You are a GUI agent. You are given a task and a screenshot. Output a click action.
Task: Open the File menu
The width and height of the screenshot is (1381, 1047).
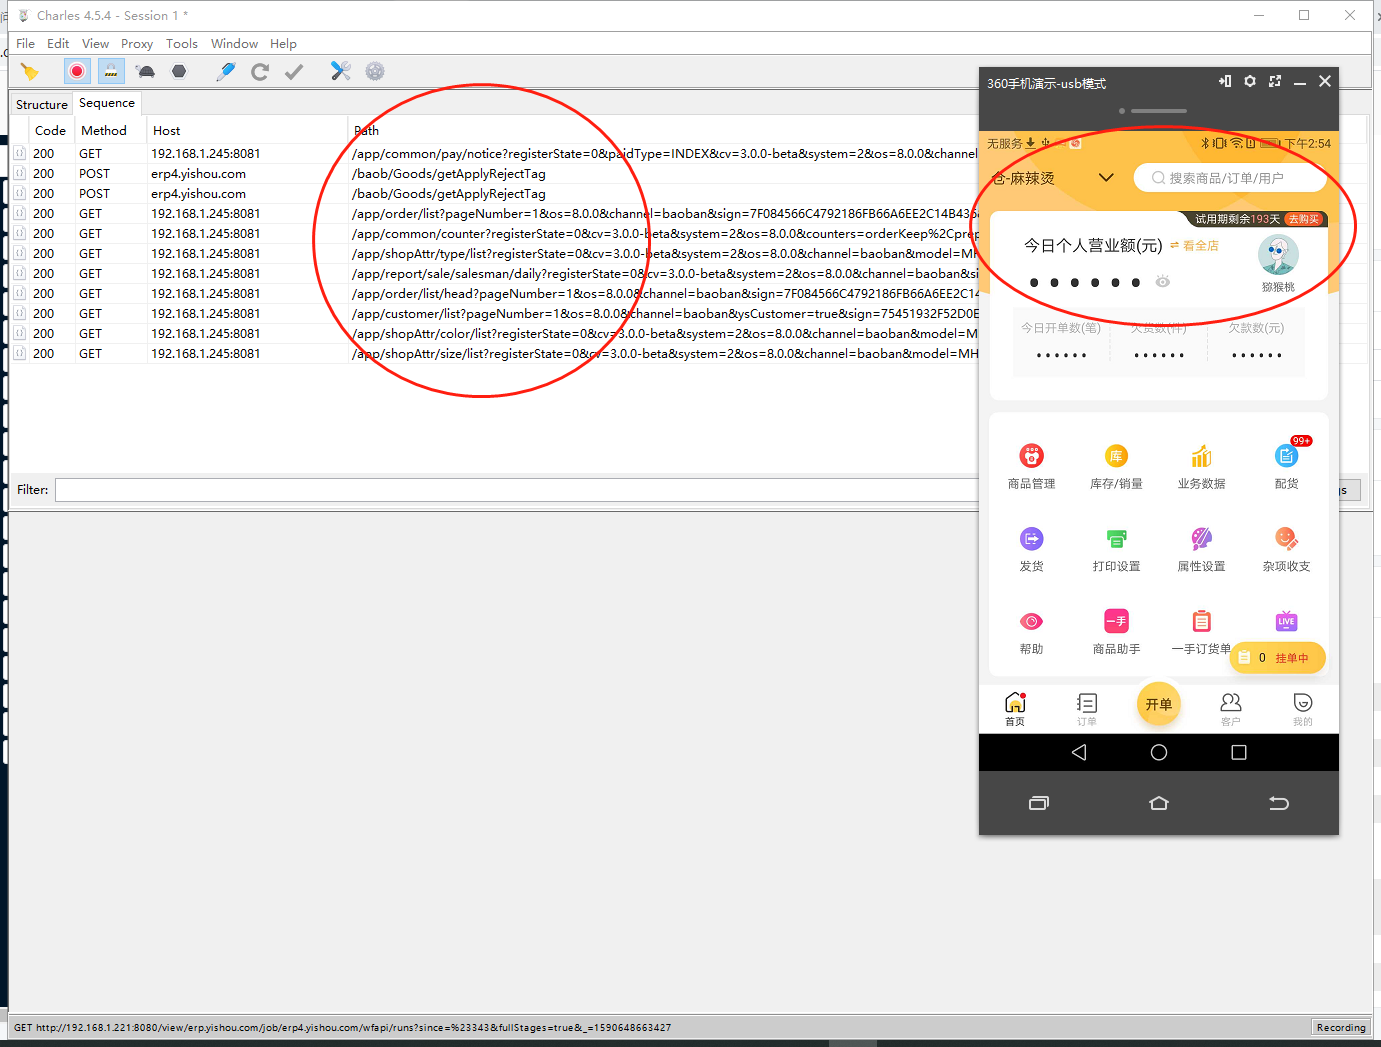26,44
